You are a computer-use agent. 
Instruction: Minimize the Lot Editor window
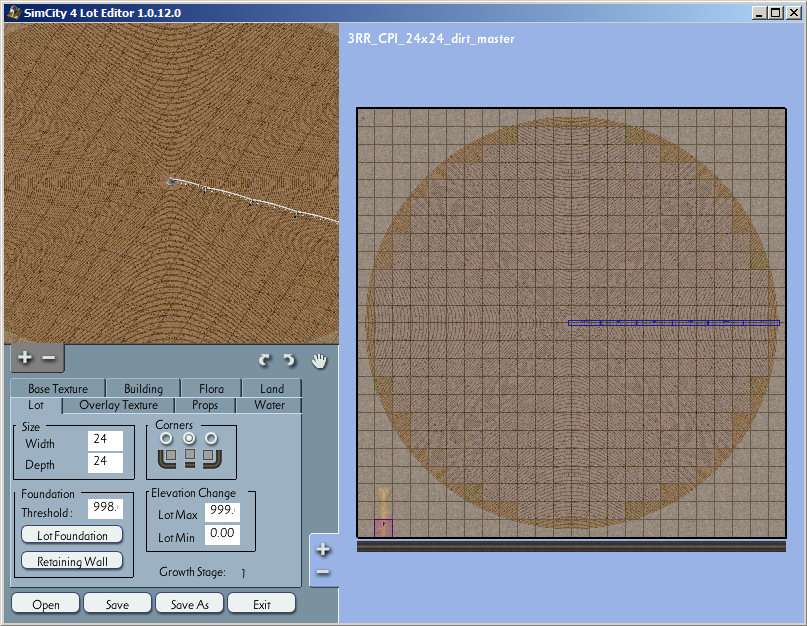[x=759, y=13]
